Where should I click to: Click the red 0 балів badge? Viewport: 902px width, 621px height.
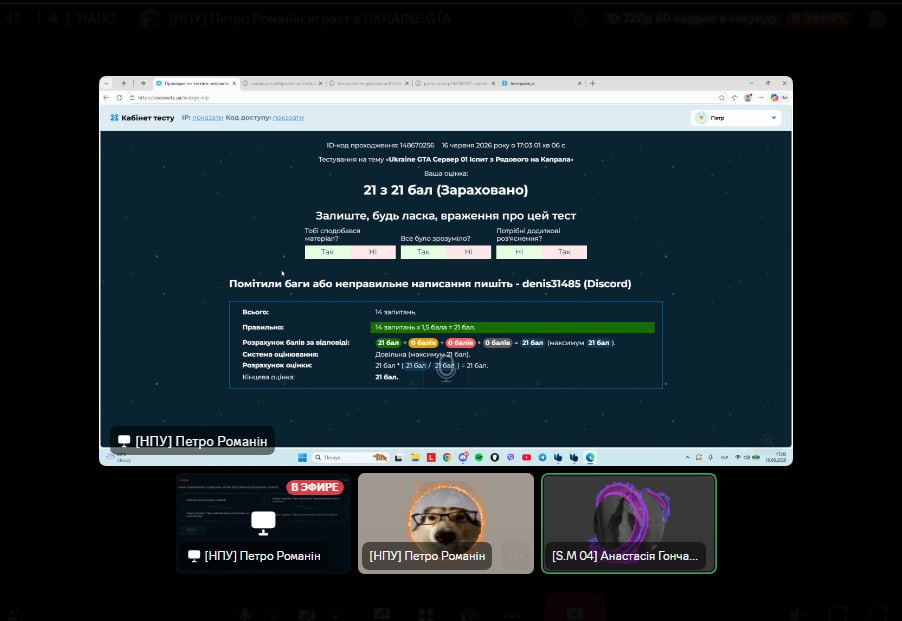click(460, 343)
